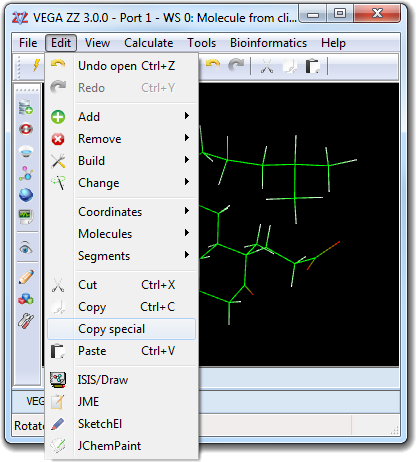Click the blue sphere surface sidebar icon
416x462 pixels.
pyautogui.click(x=26, y=195)
